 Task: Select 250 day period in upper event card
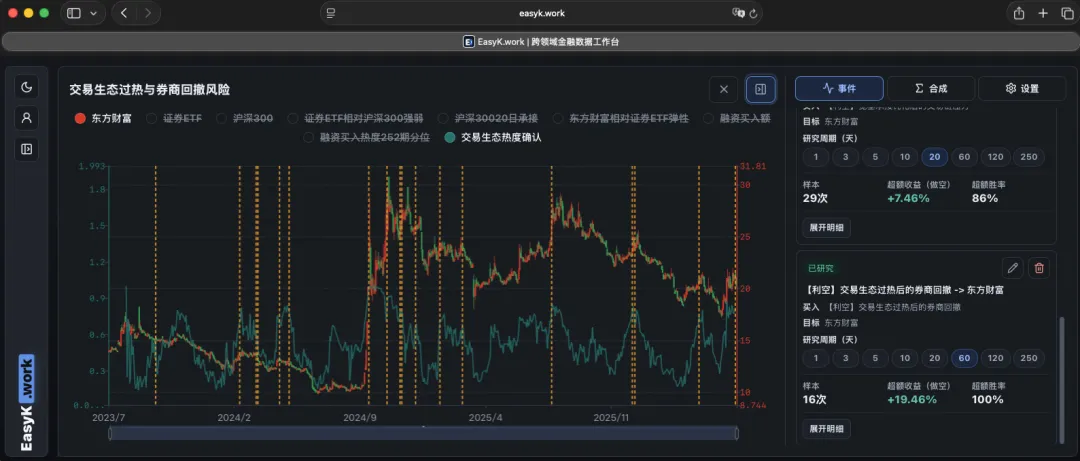tap(1028, 157)
